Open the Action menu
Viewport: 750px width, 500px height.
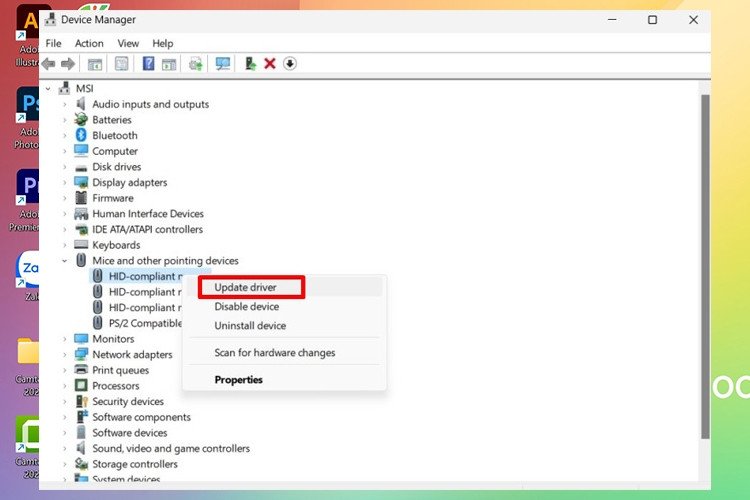click(89, 44)
